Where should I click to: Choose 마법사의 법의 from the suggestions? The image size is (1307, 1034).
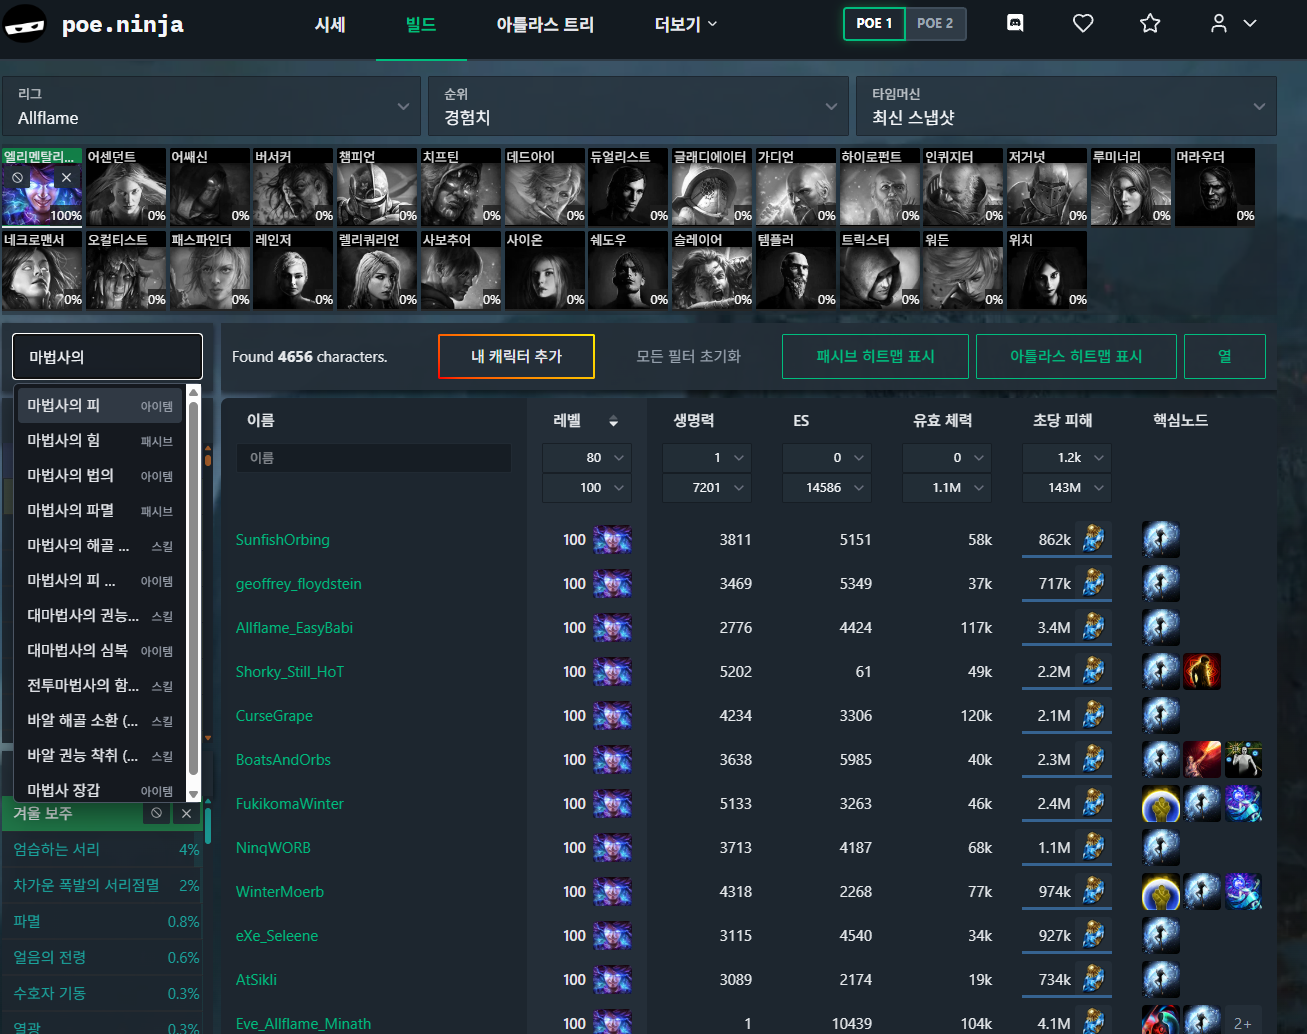click(x=100, y=476)
